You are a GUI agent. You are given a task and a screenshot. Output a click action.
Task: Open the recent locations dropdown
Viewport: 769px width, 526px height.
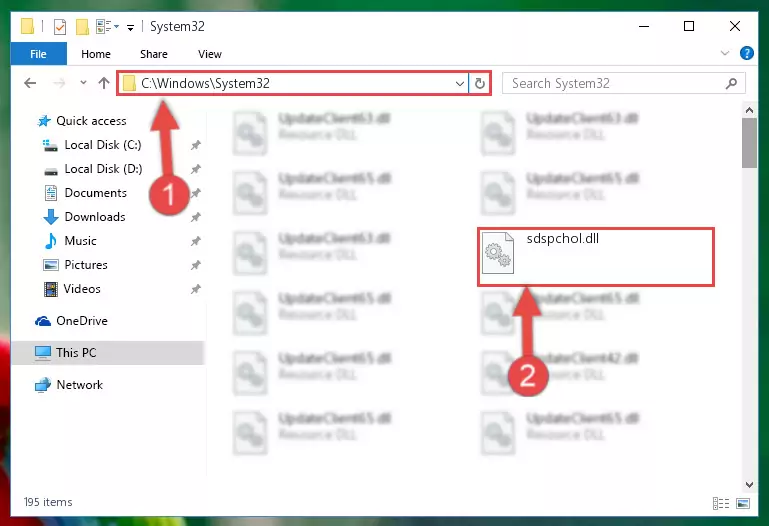pos(83,83)
